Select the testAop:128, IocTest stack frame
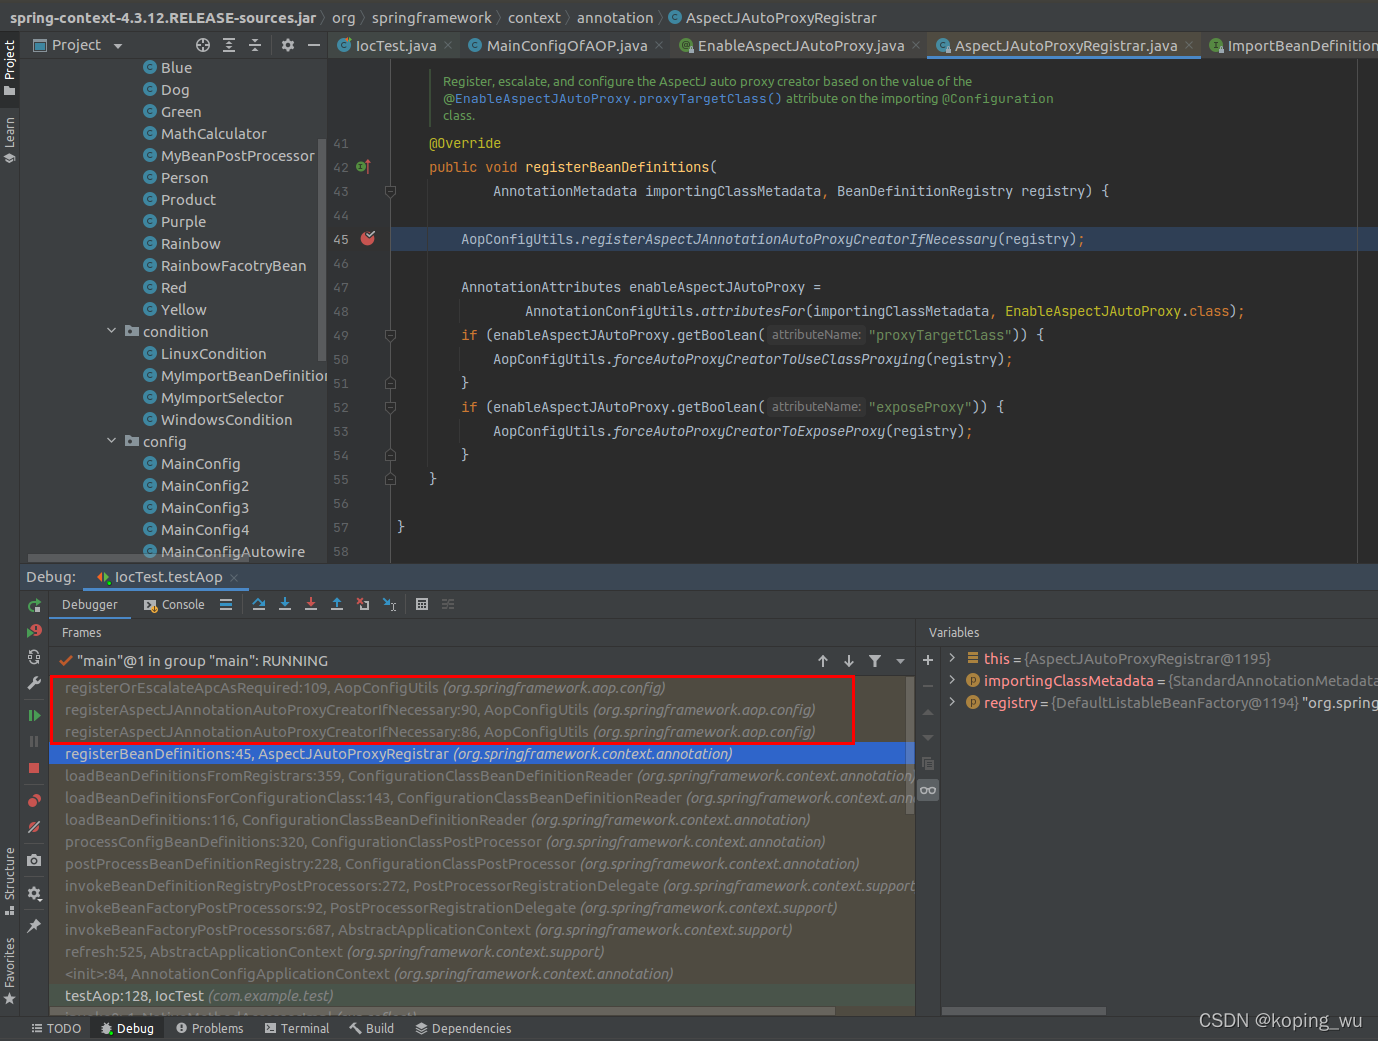 (482, 996)
